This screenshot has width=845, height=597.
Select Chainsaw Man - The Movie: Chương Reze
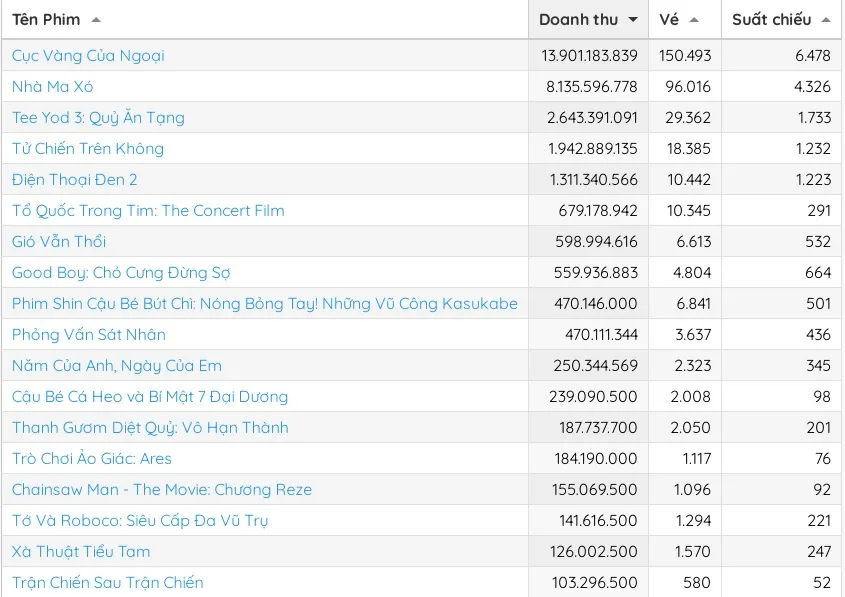coord(162,490)
